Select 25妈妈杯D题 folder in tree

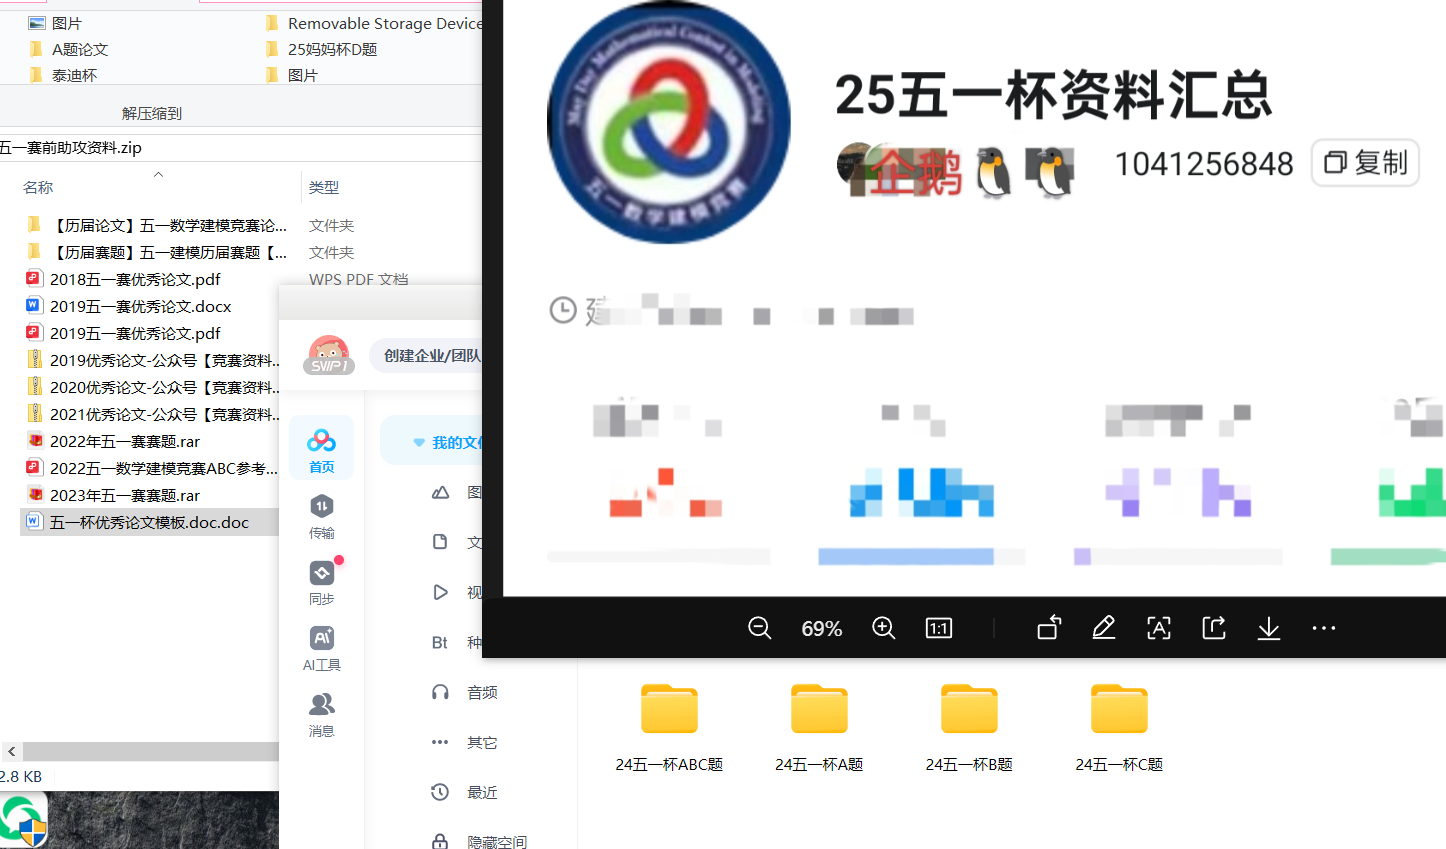coord(321,49)
